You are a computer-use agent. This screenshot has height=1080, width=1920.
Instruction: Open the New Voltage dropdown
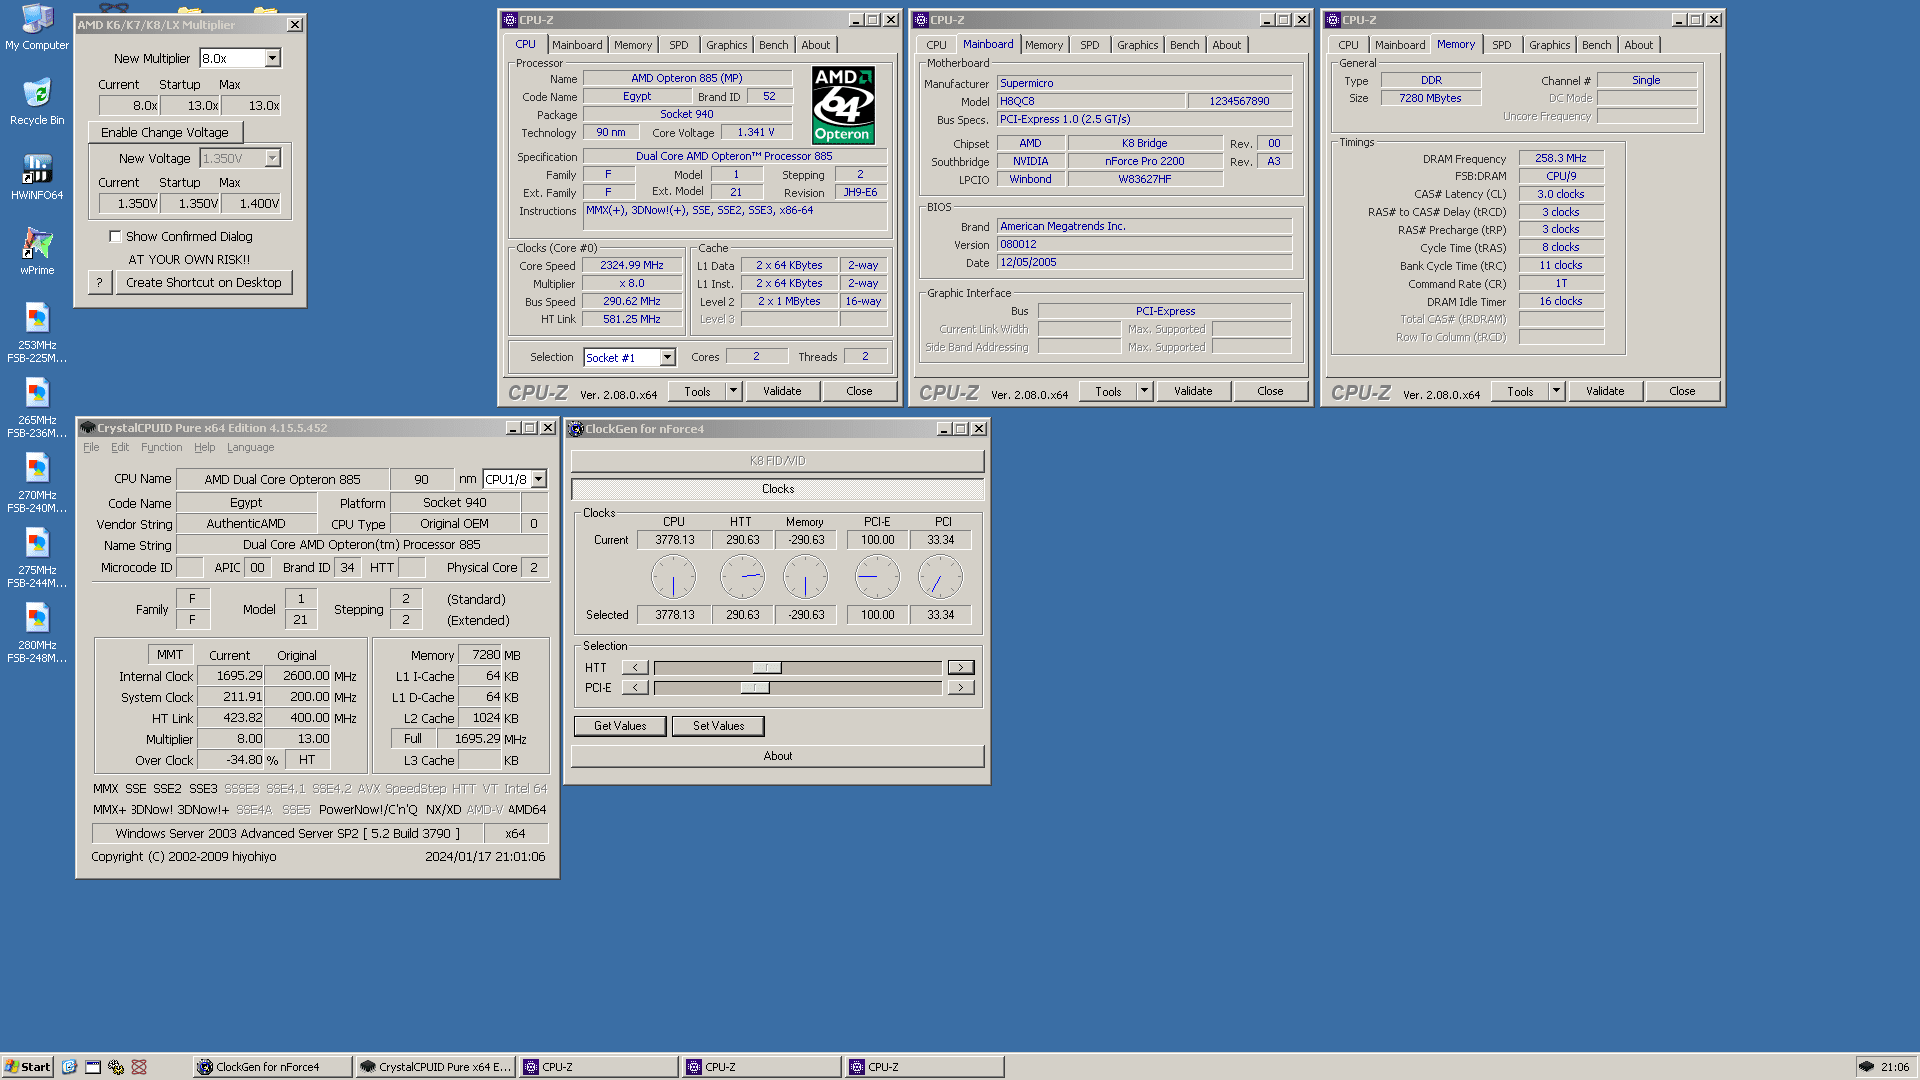[x=272, y=159]
